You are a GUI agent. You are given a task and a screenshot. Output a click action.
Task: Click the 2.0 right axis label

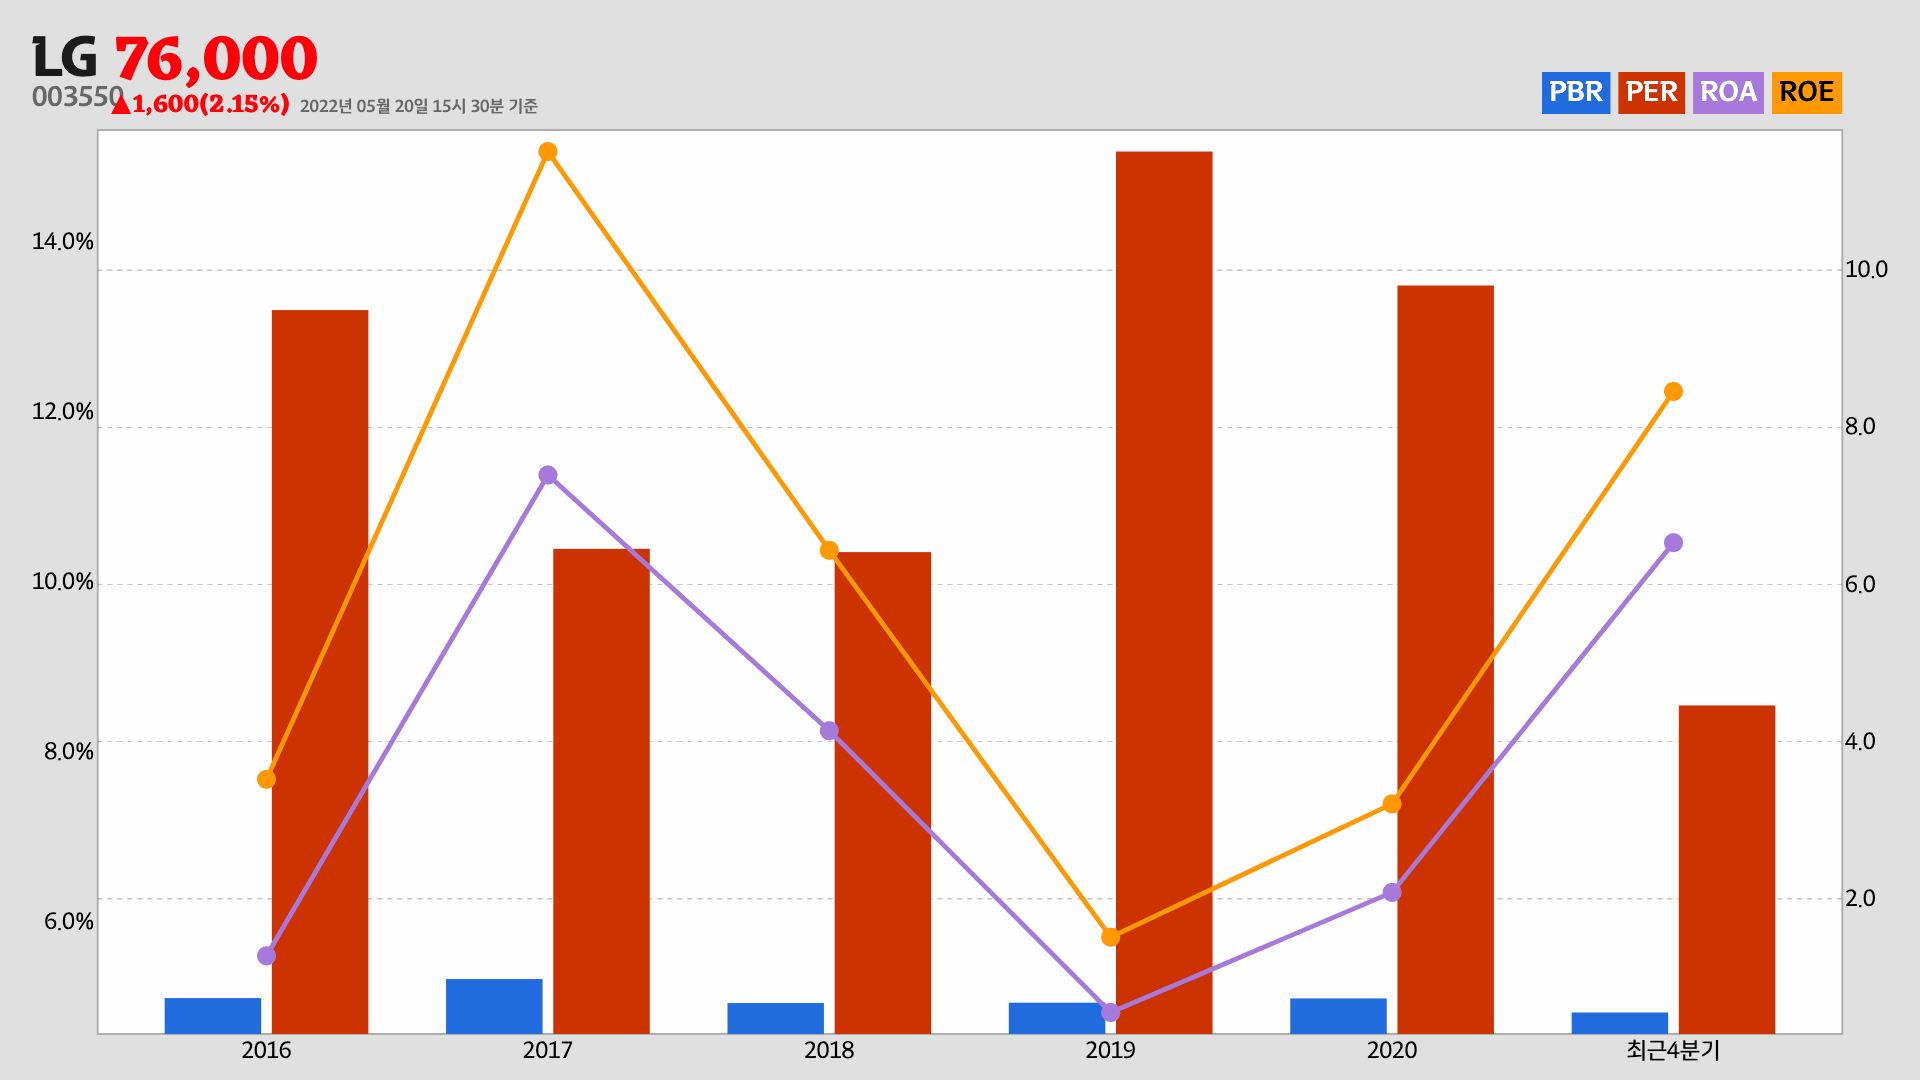click(1860, 899)
